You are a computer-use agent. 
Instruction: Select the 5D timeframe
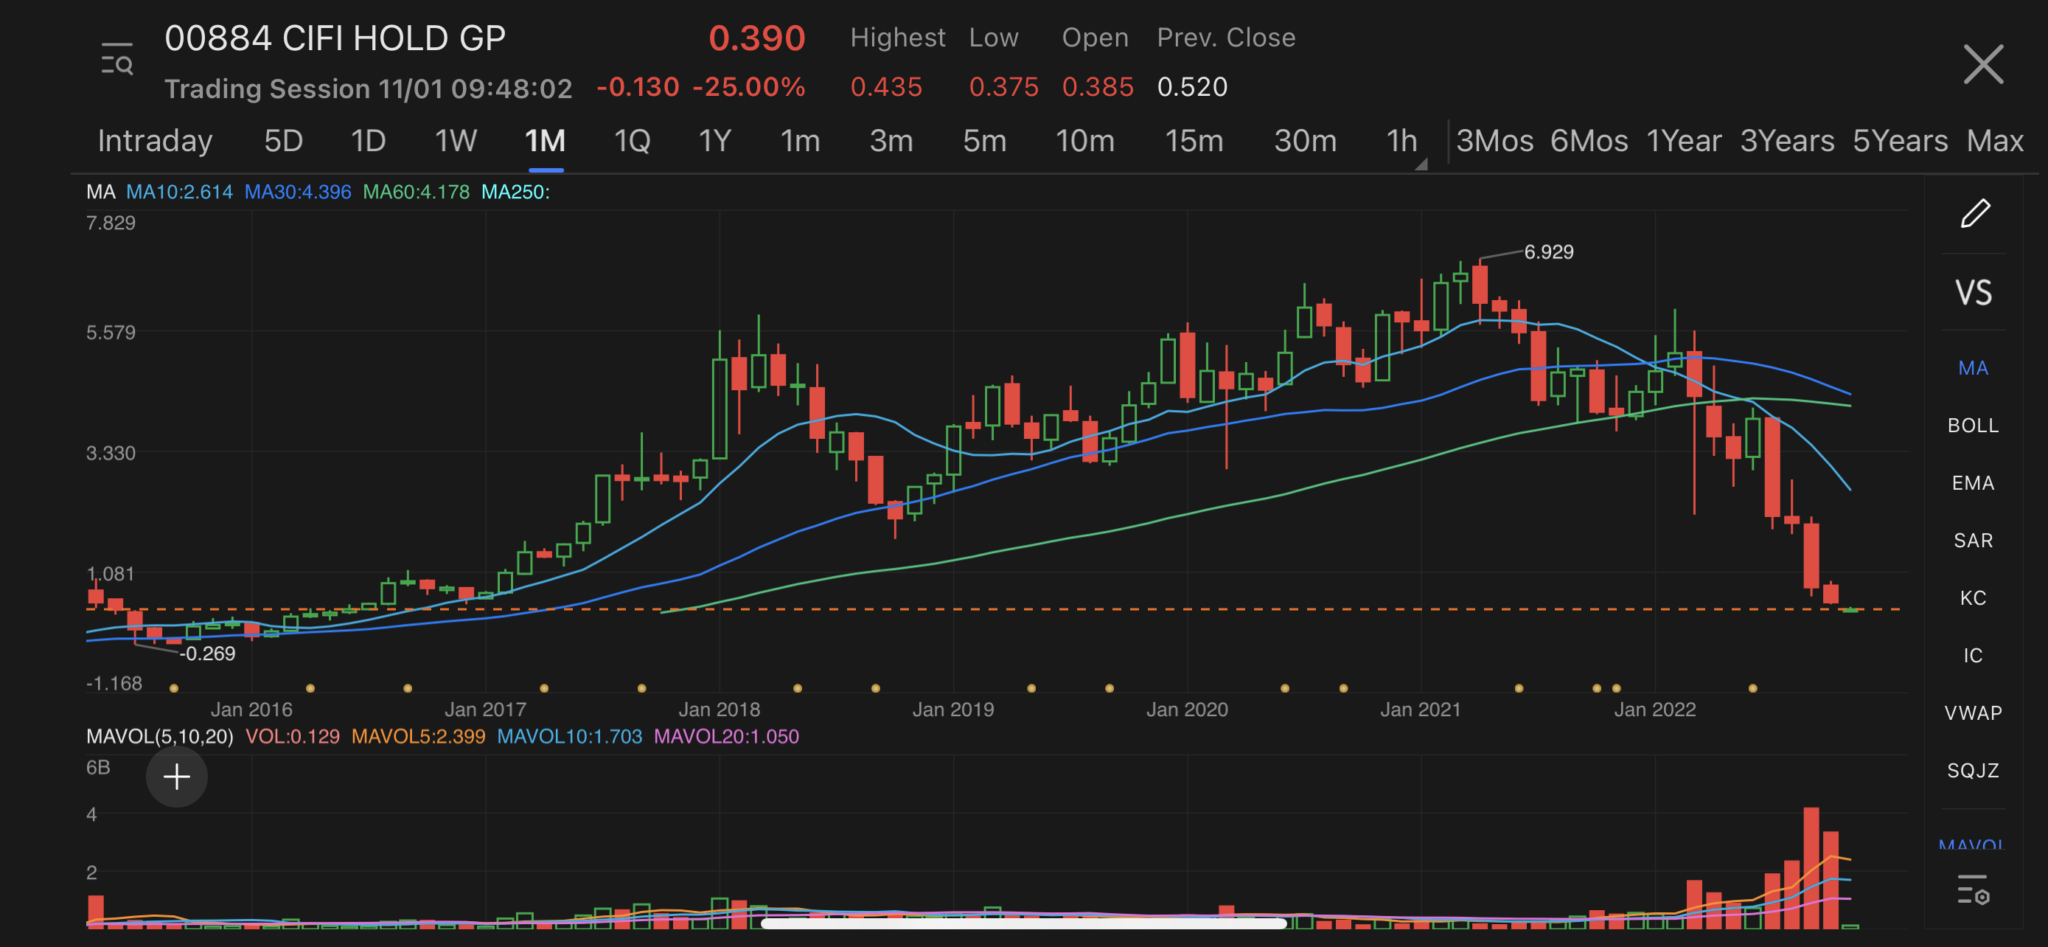[x=283, y=141]
